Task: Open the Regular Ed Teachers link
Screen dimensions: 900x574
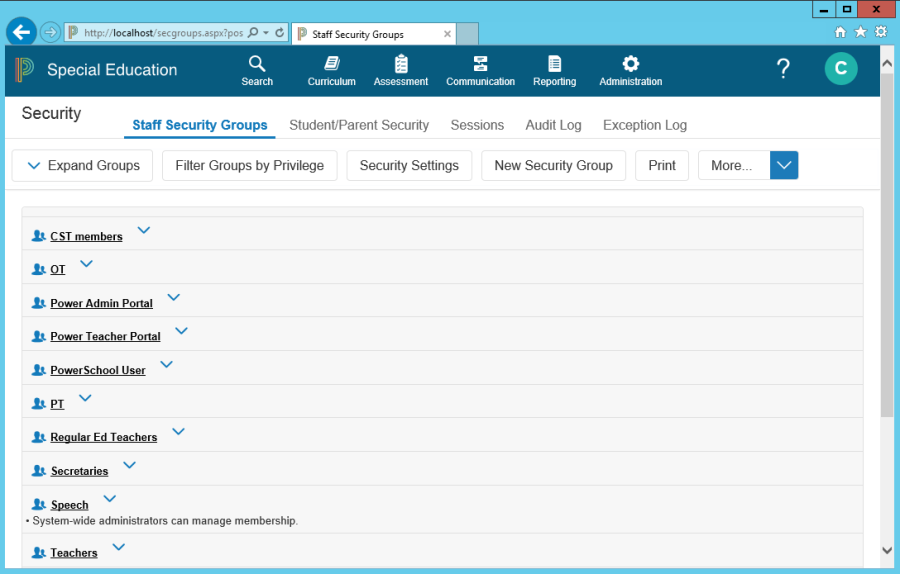Action: pyautogui.click(x=104, y=437)
